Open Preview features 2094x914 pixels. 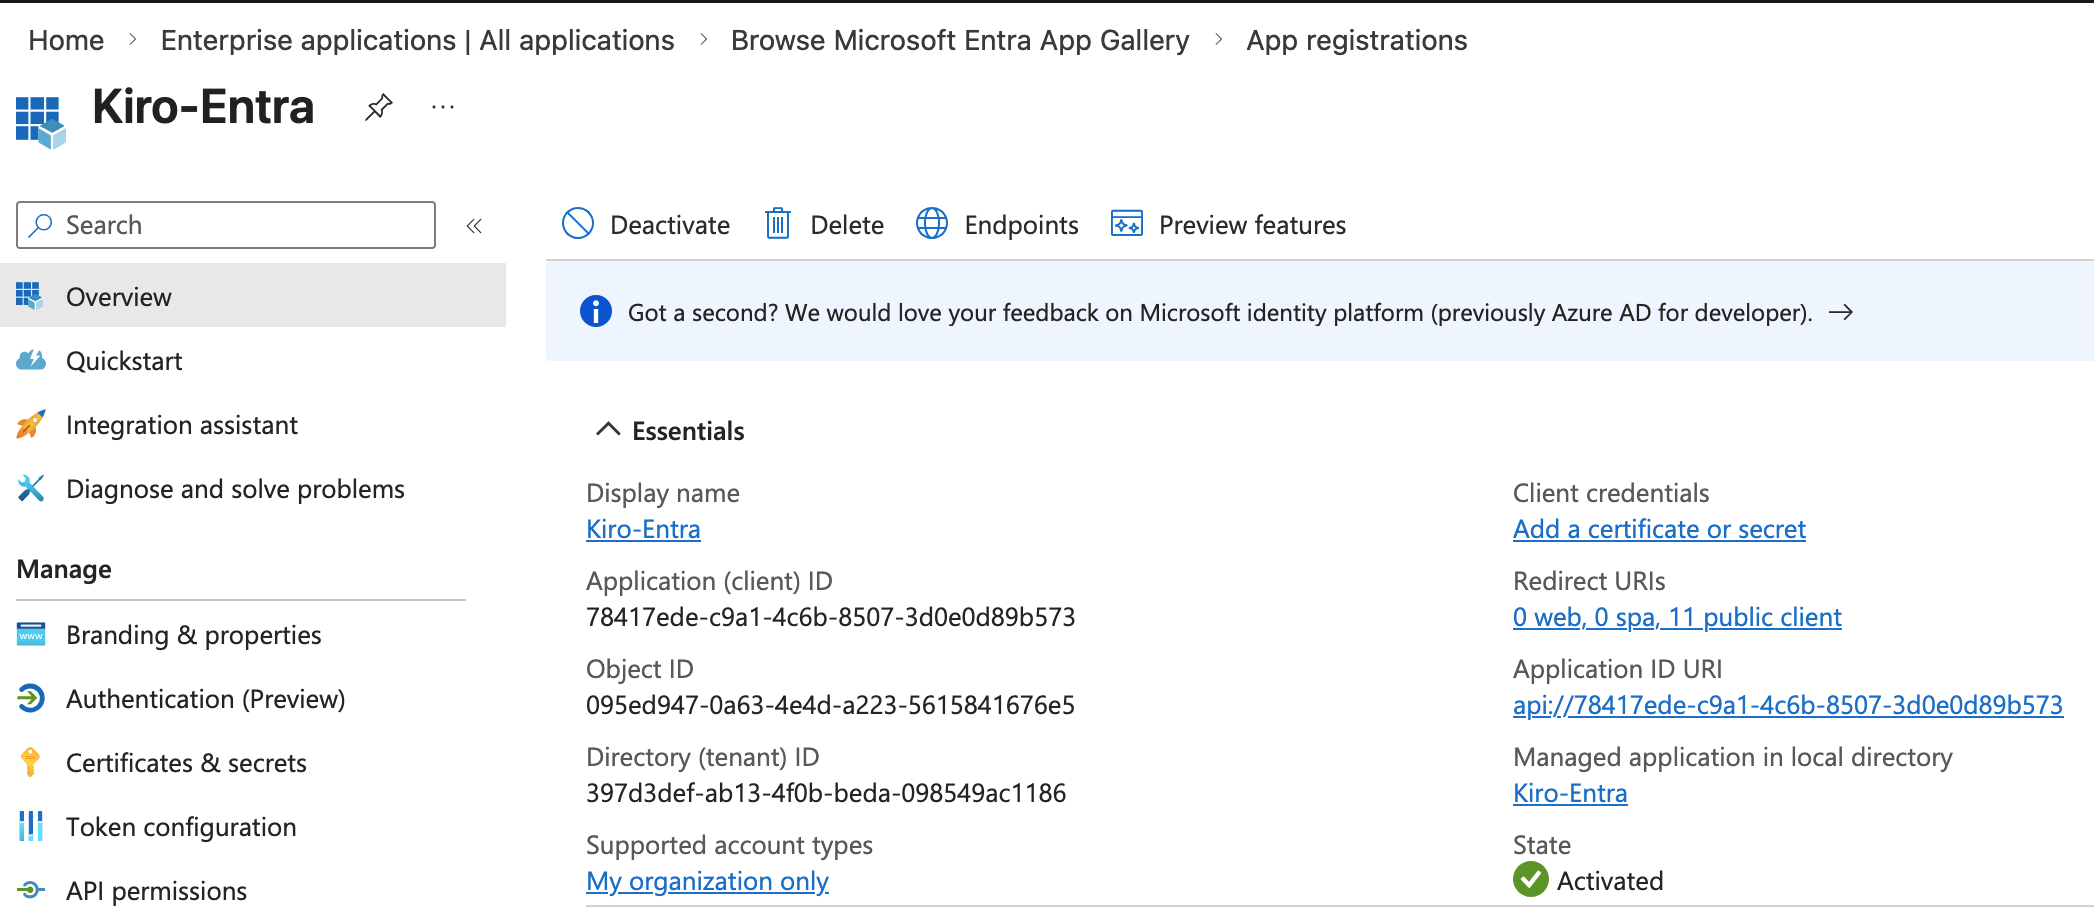[1228, 225]
